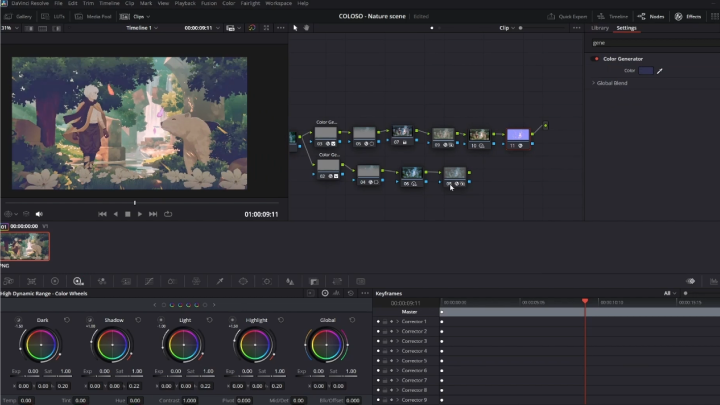This screenshot has width=720, height=405.
Task: Jump to last frame button
Action: (x=153, y=214)
